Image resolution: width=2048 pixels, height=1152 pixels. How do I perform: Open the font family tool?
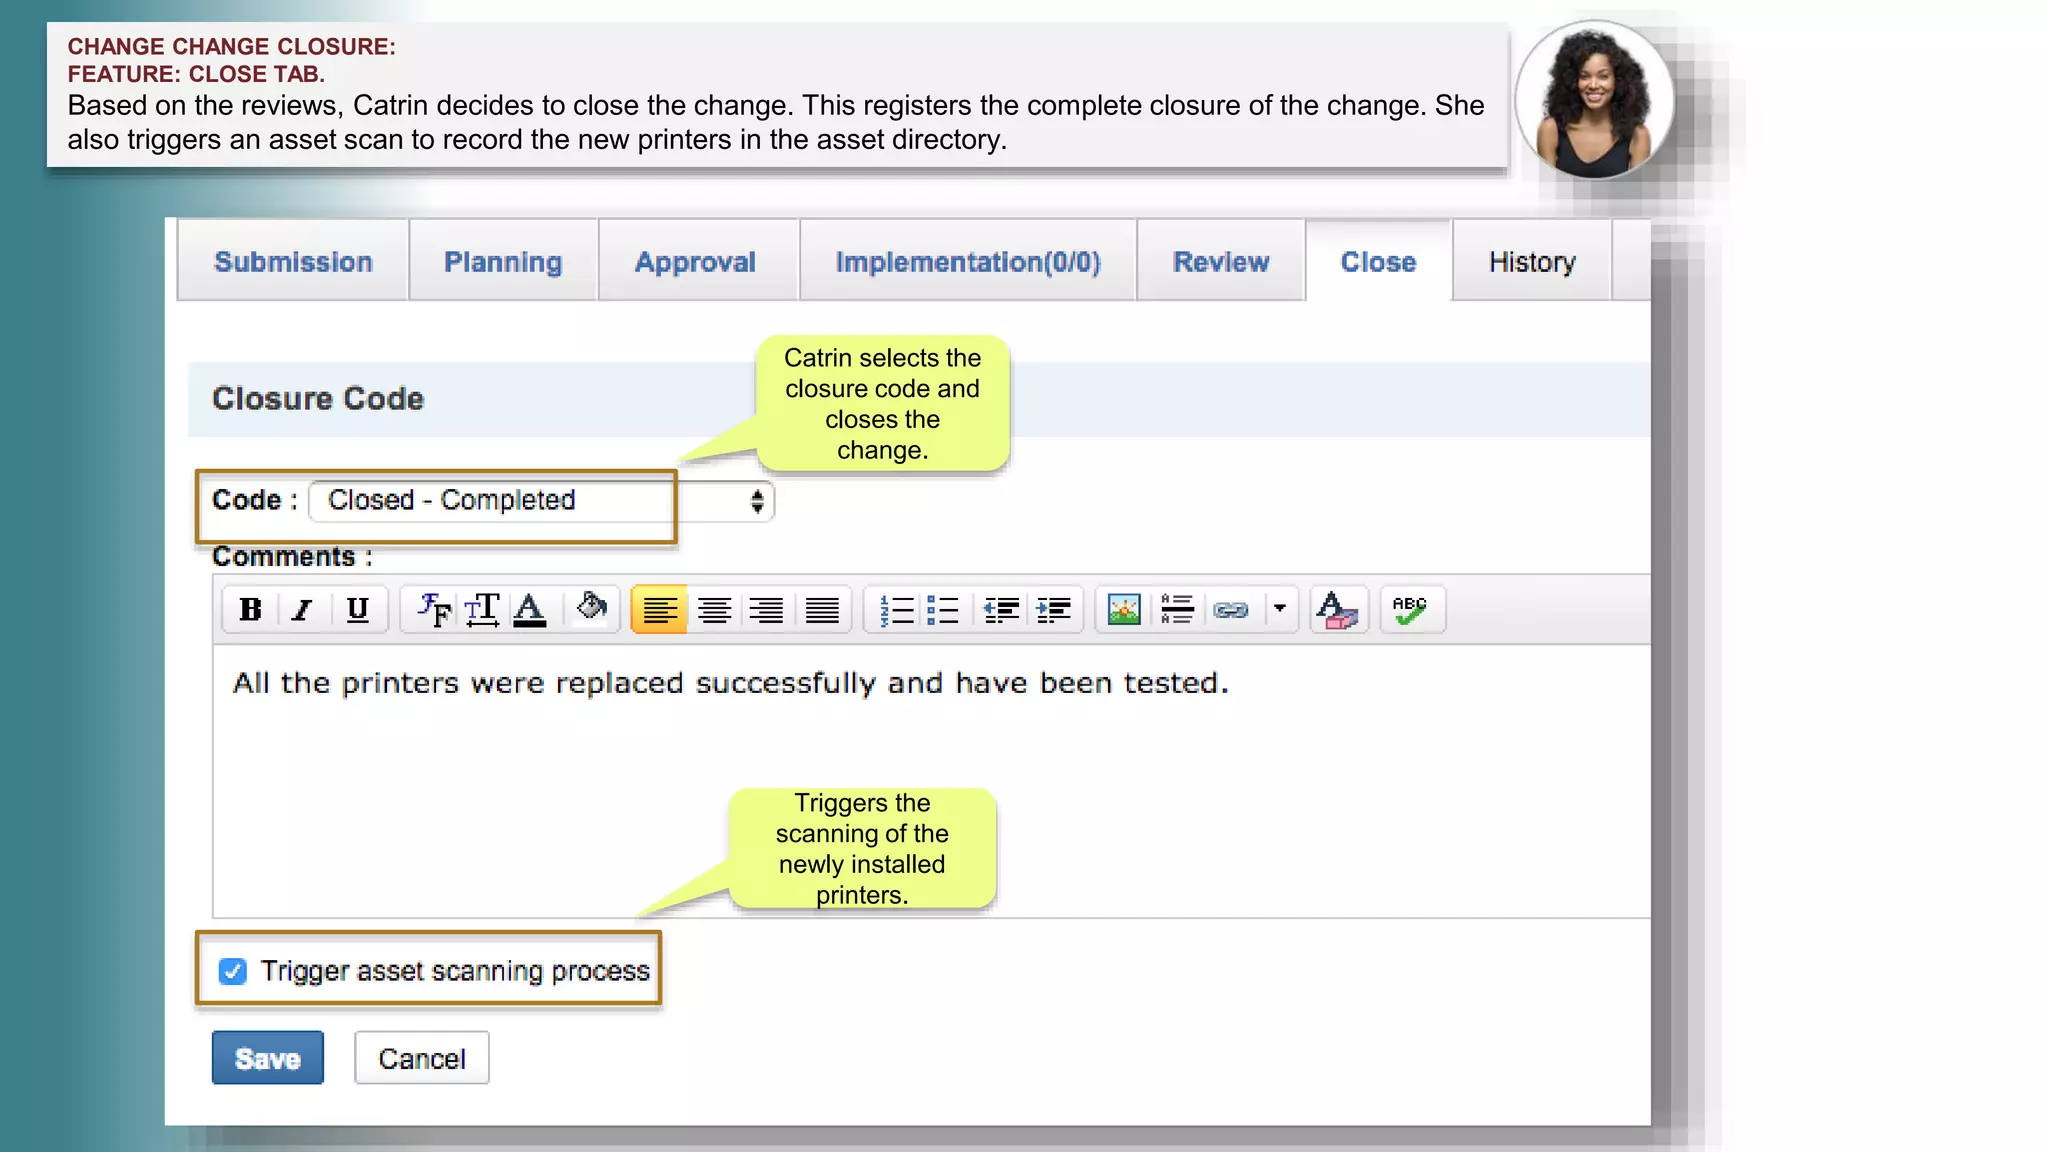click(x=434, y=609)
